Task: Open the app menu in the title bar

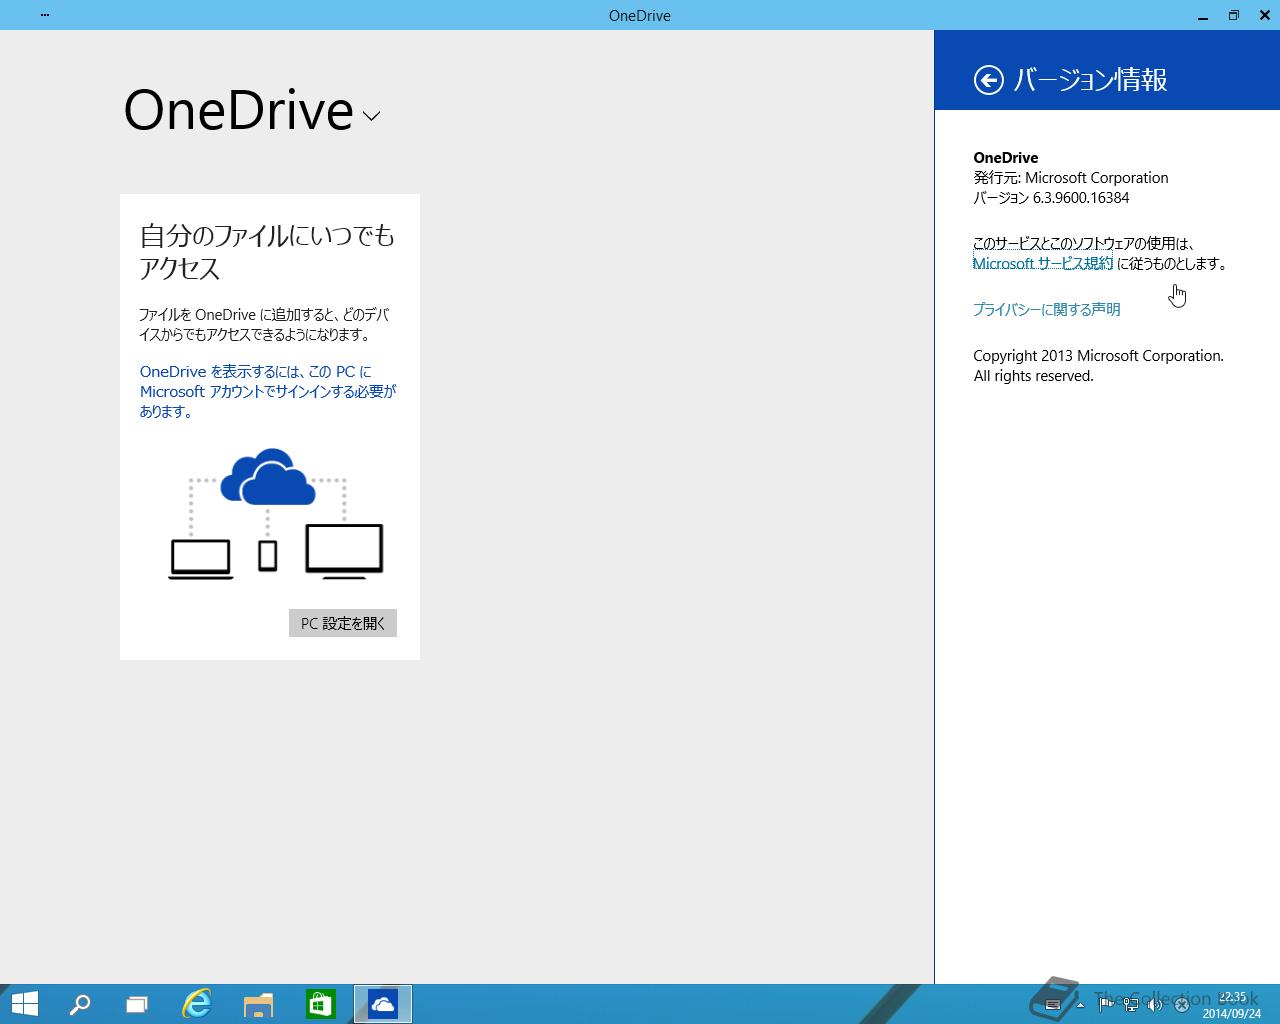Action: (x=45, y=15)
